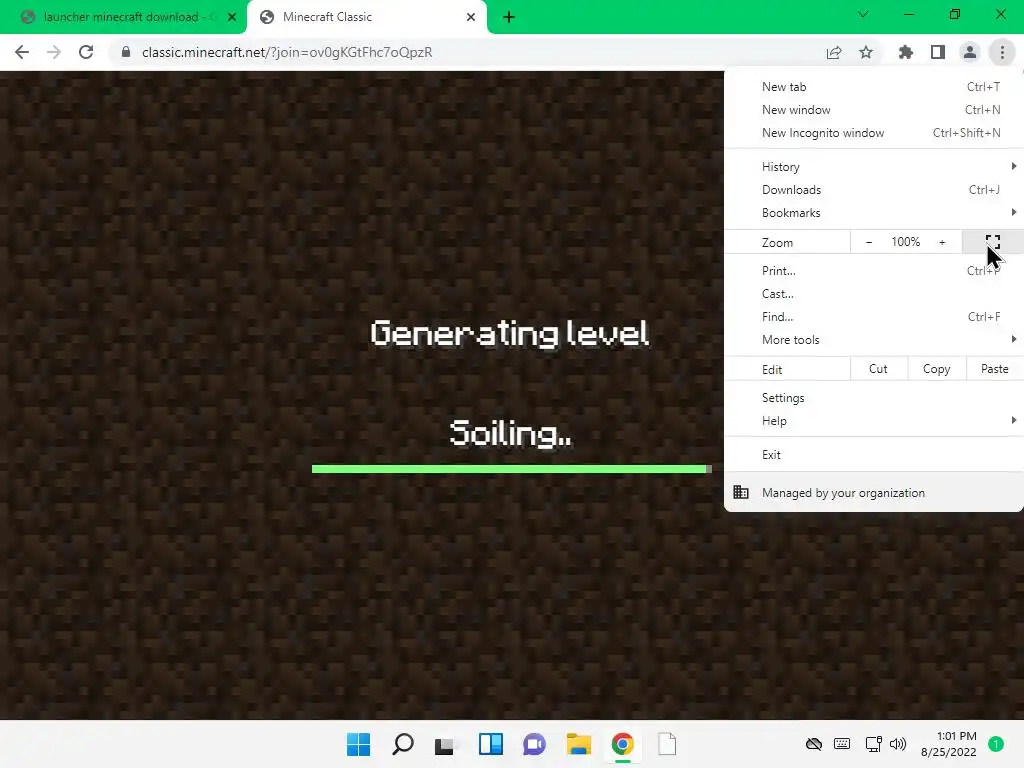This screenshot has width=1024, height=768.
Task: Decrease zoom with minus button
Action: click(869, 242)
